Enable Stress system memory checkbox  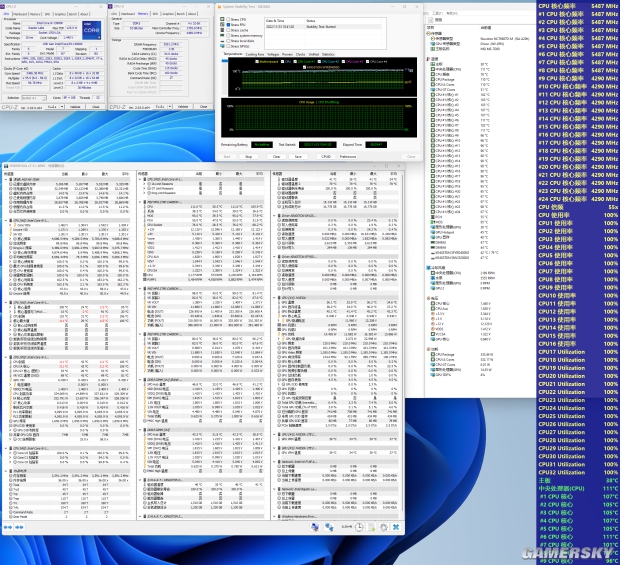click(x=228, y=36)
